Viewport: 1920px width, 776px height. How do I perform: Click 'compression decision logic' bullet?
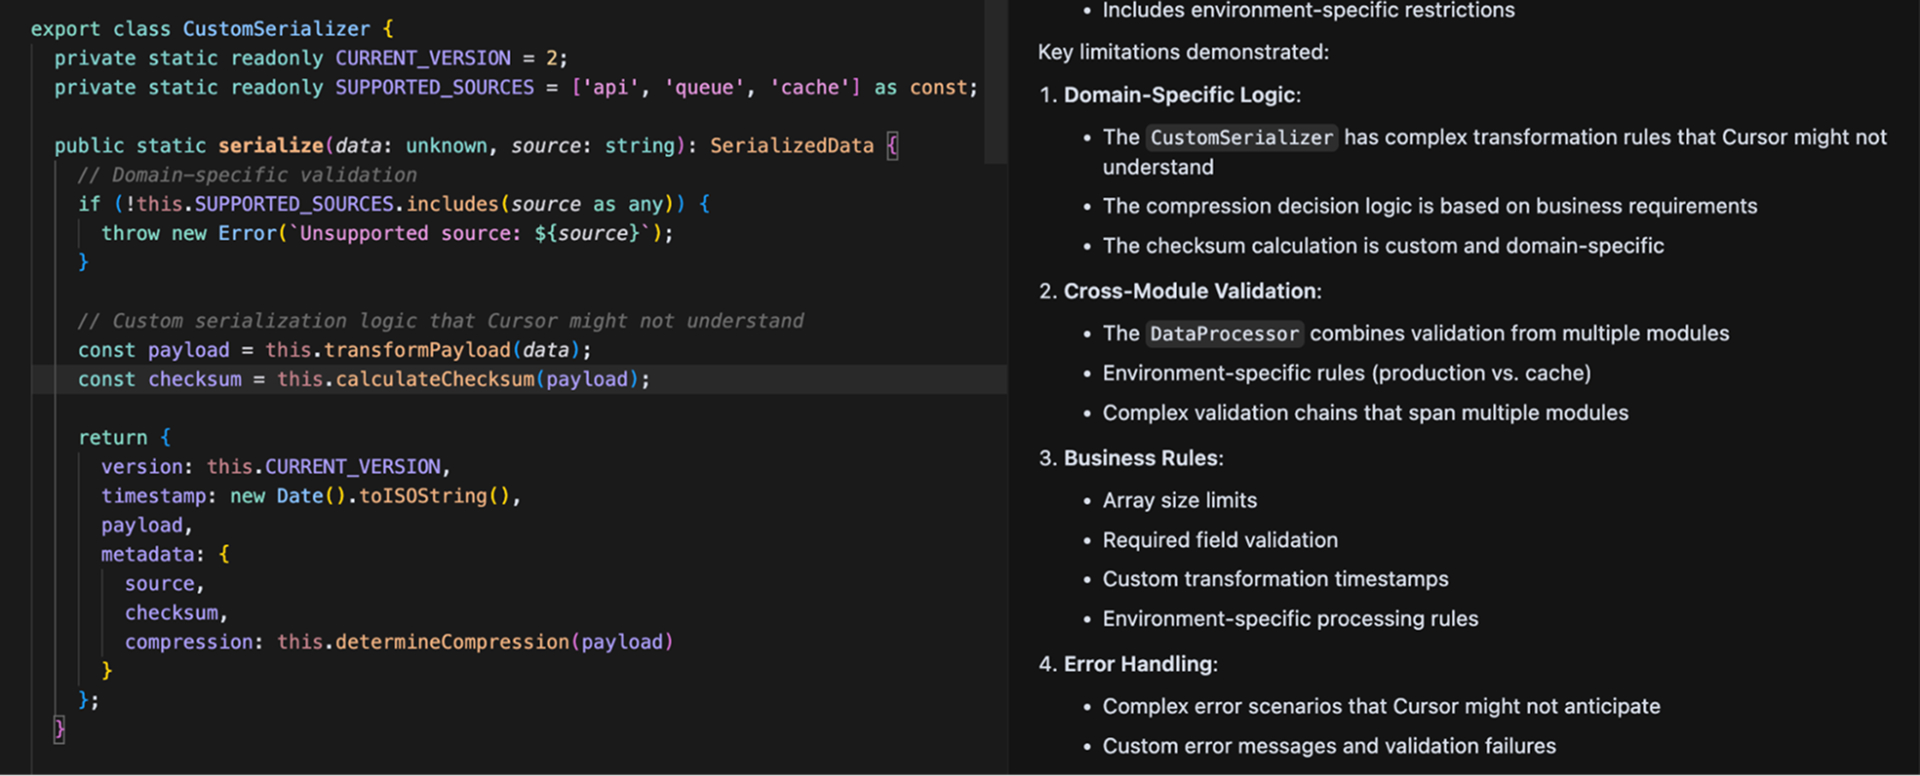[x=1430, y=206]
